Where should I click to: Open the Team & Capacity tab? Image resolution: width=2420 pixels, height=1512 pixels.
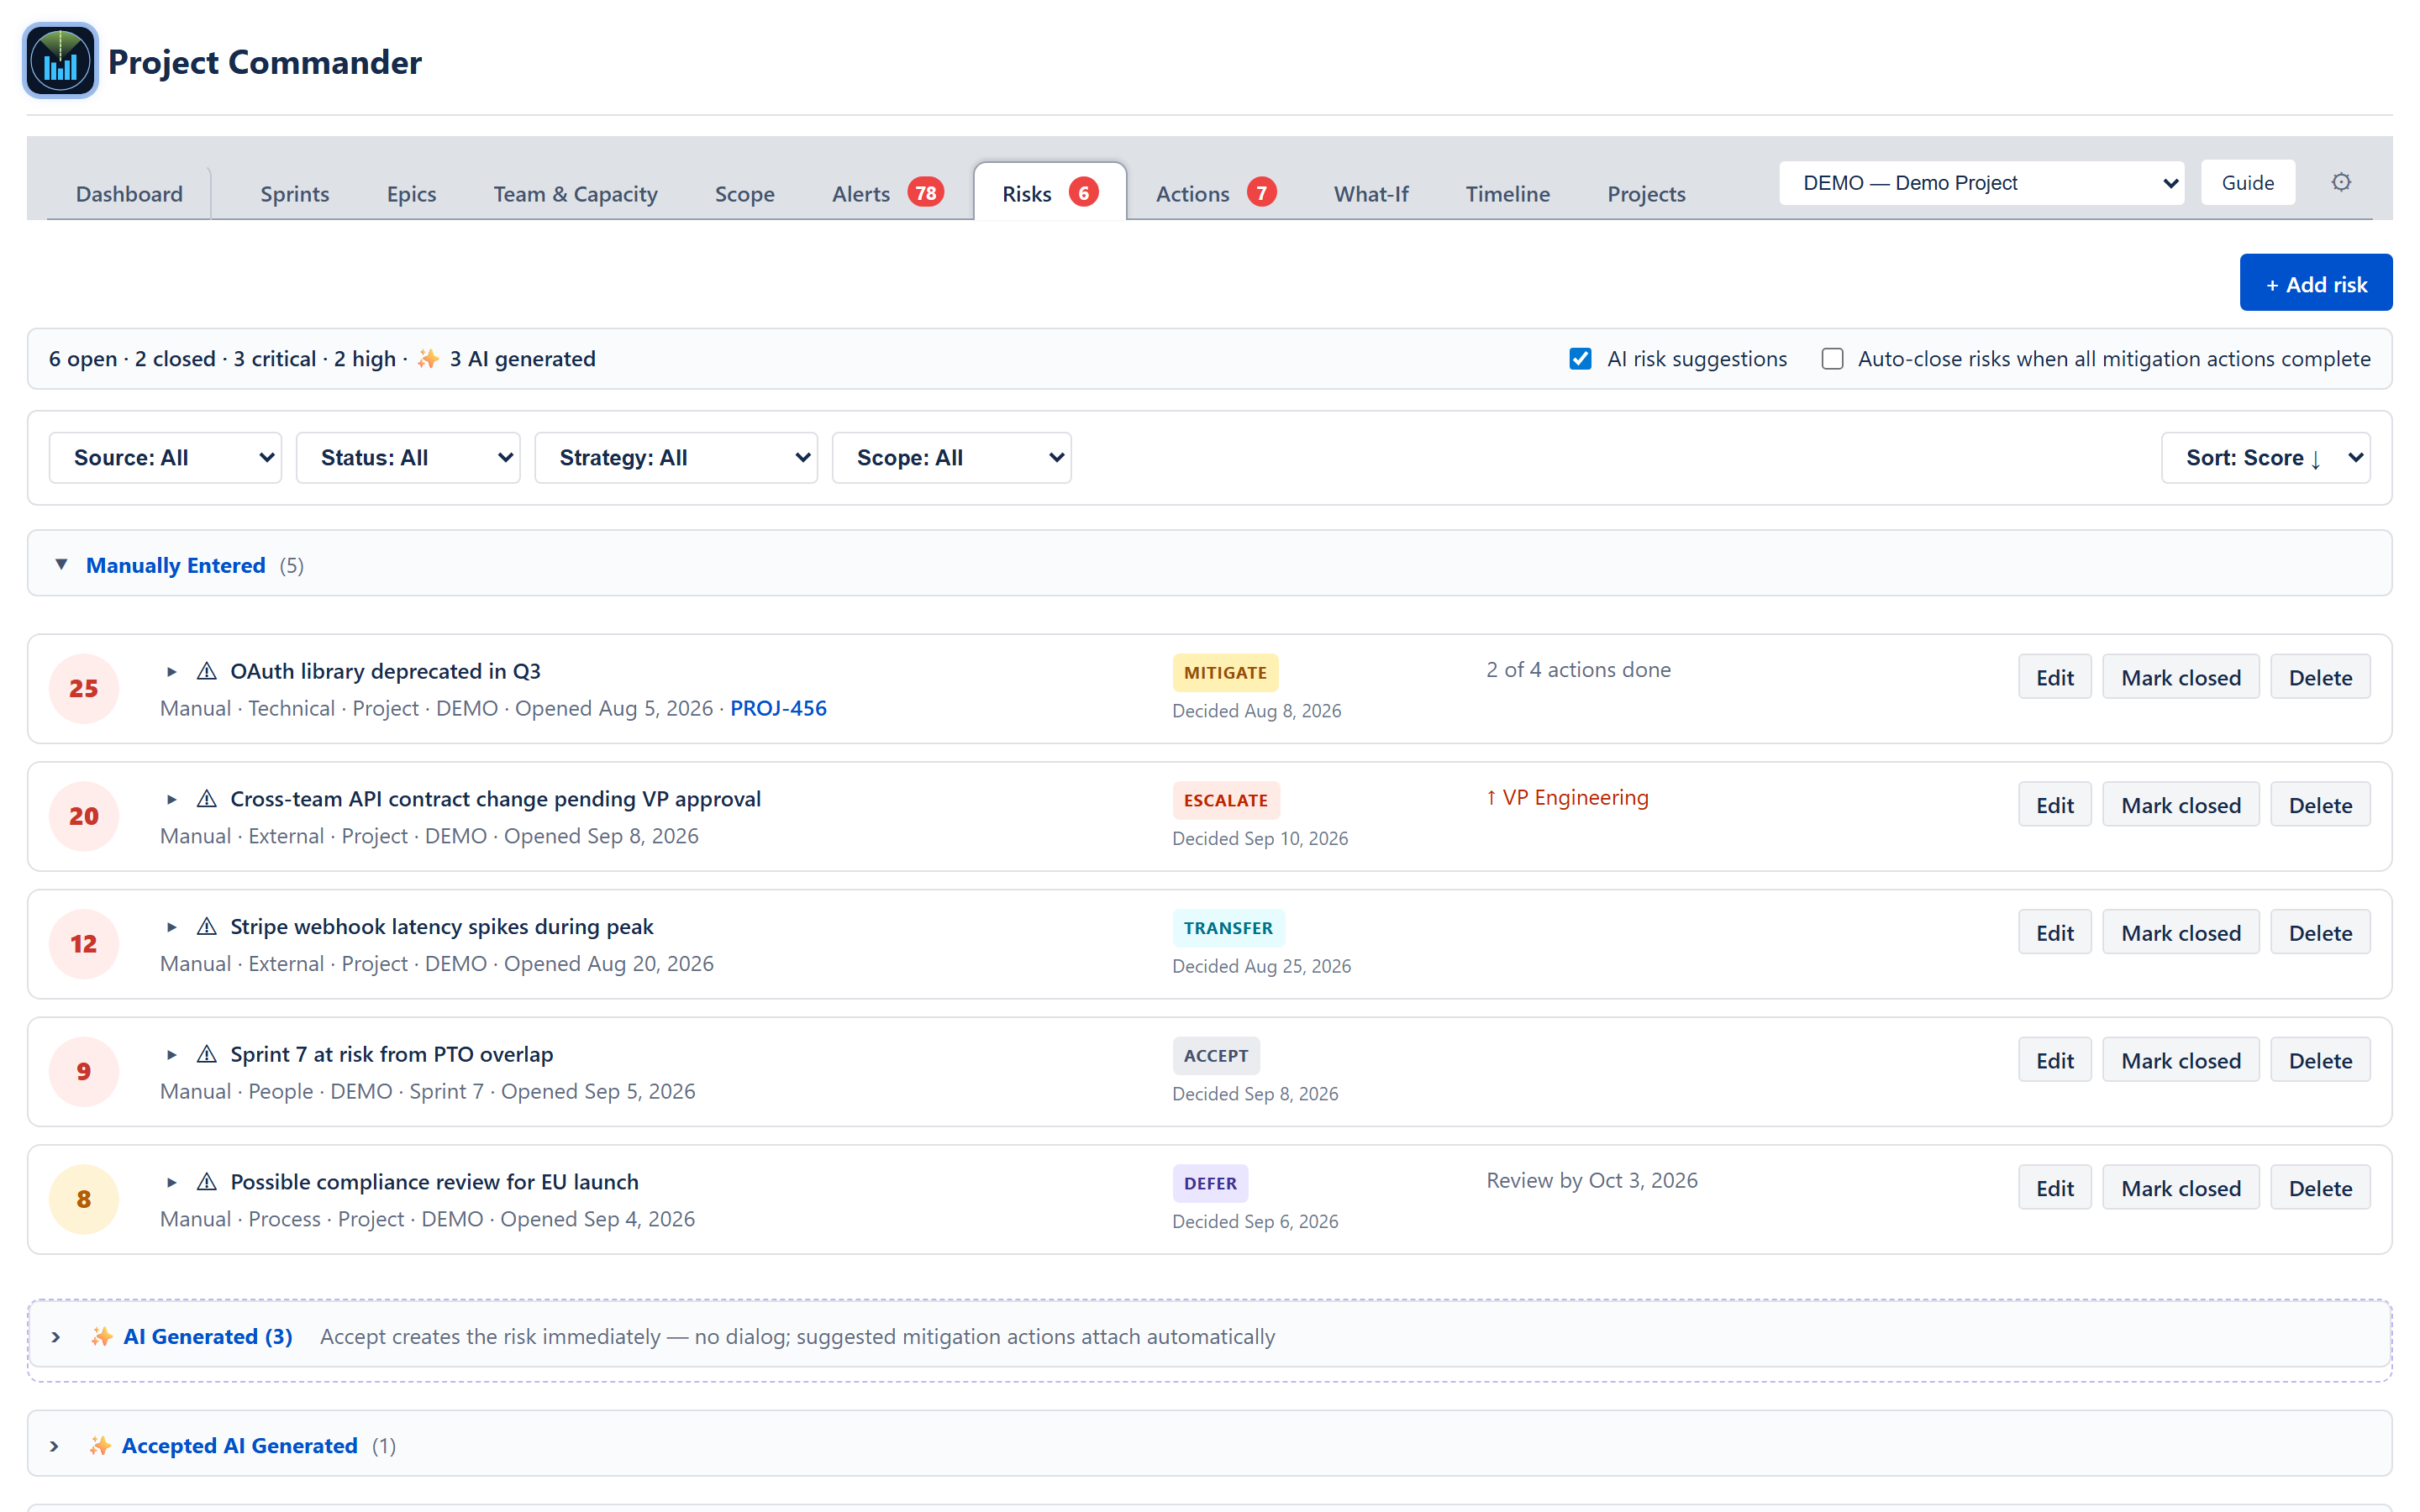[575, 193]
